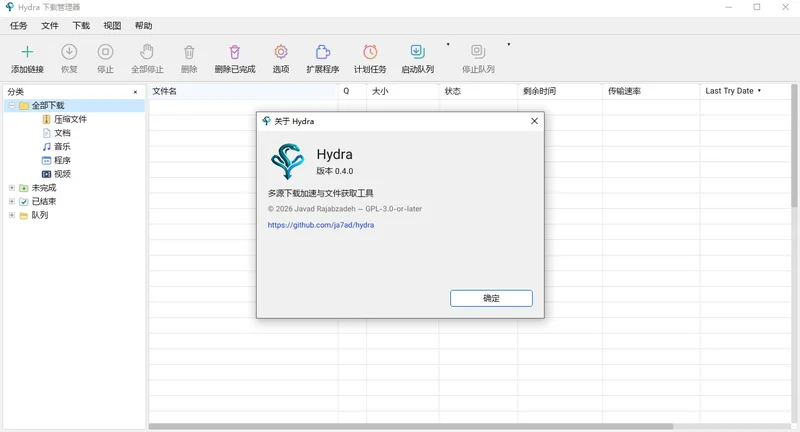This screenshot has width=800, height=432.
Task: Click the Stop All hand icon
Action: (147, 52)
